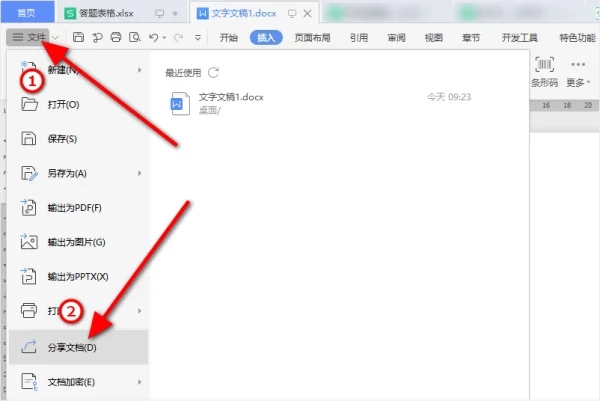Expand the arrow next to 文件
The height and width of the screenshot is (401, 600).
click(55, 37)
